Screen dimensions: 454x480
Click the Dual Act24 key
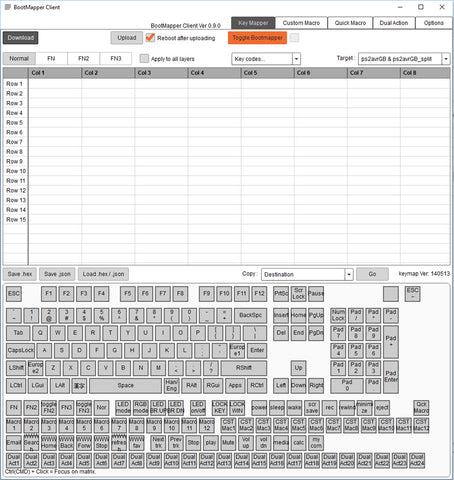click(417, 460)
